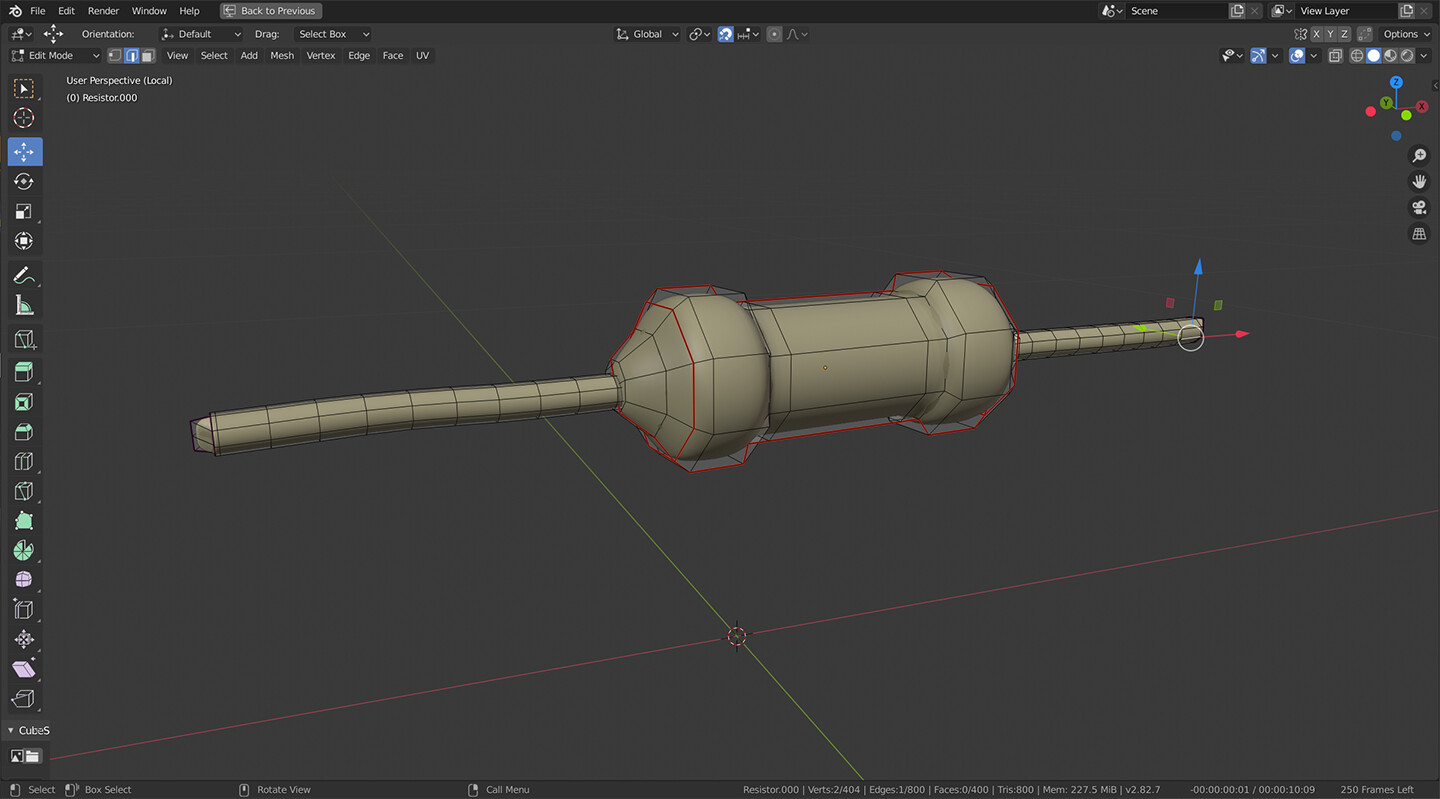Expand the Global transform orientation dropdown
Screen dimensions: 1440x799
click(x=647, y=34)
